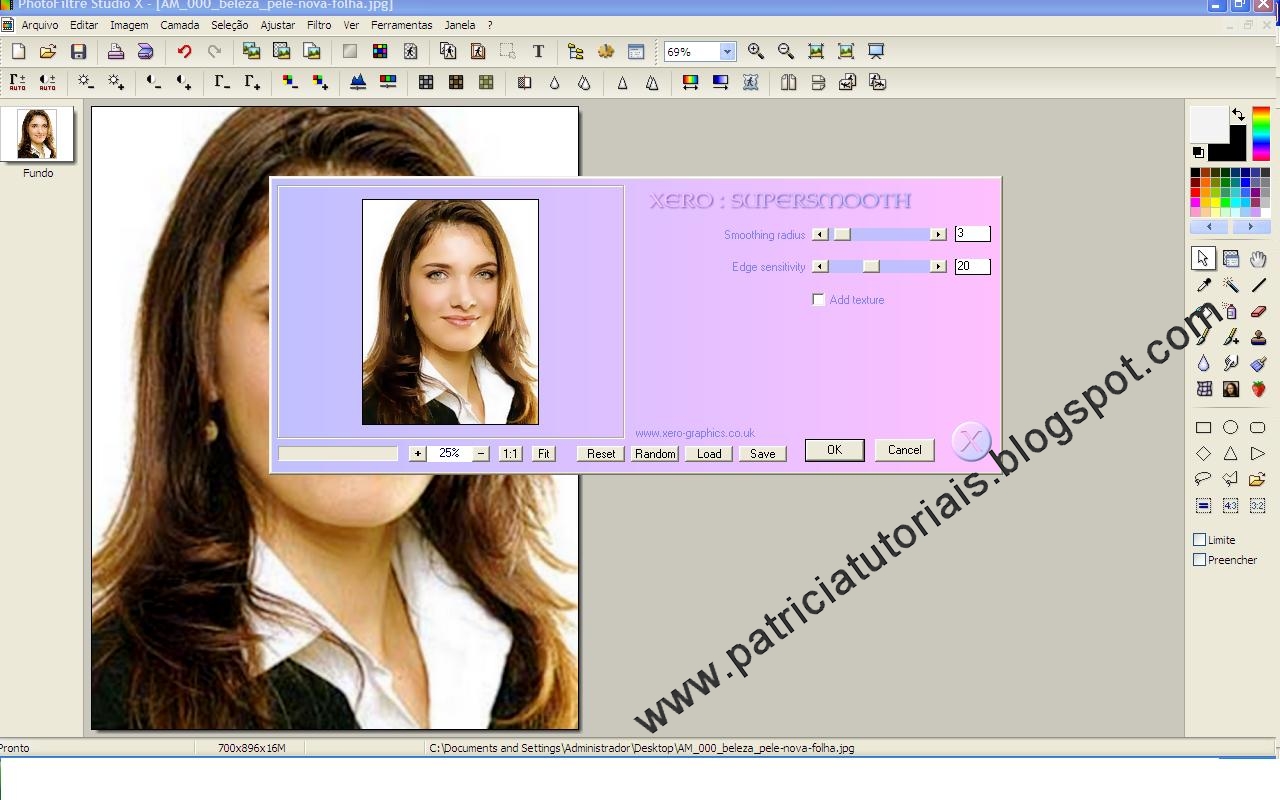The image size is (1280, 800).
Task: Open the Arquivo menu
Action: pyautogui.click(x=40, y=25)
